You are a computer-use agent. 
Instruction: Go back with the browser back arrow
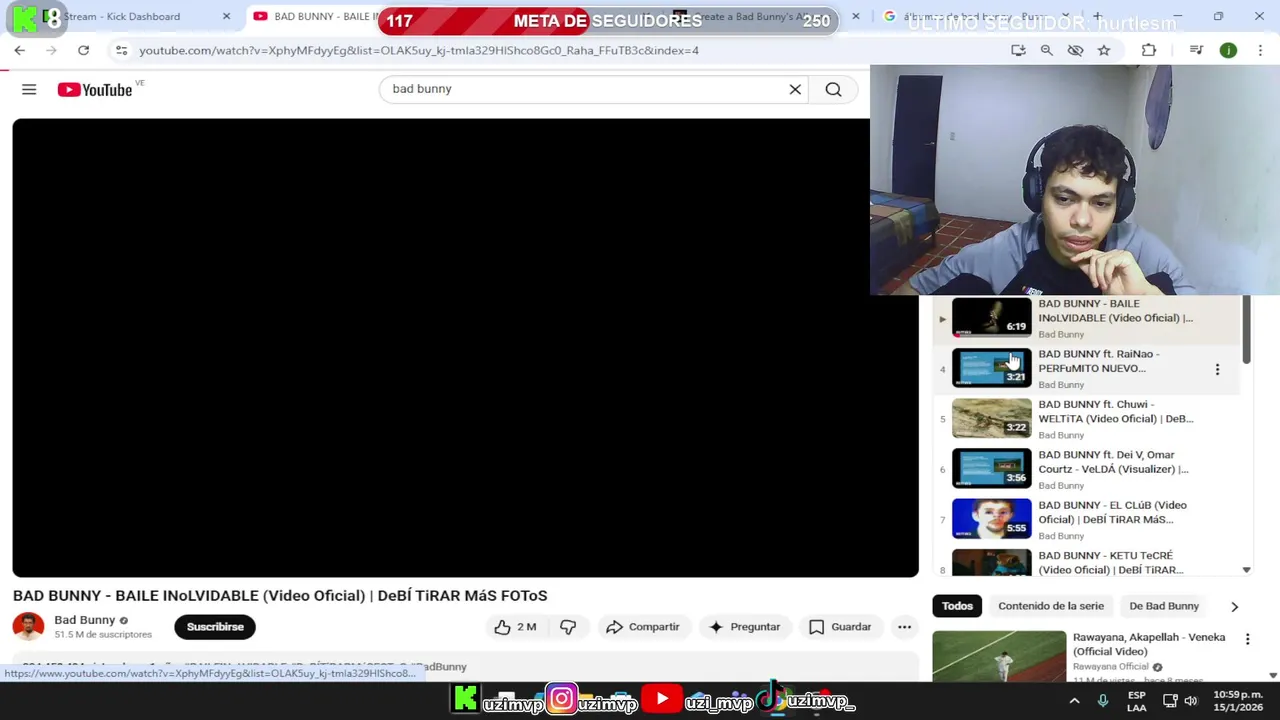tap(19, 50)
